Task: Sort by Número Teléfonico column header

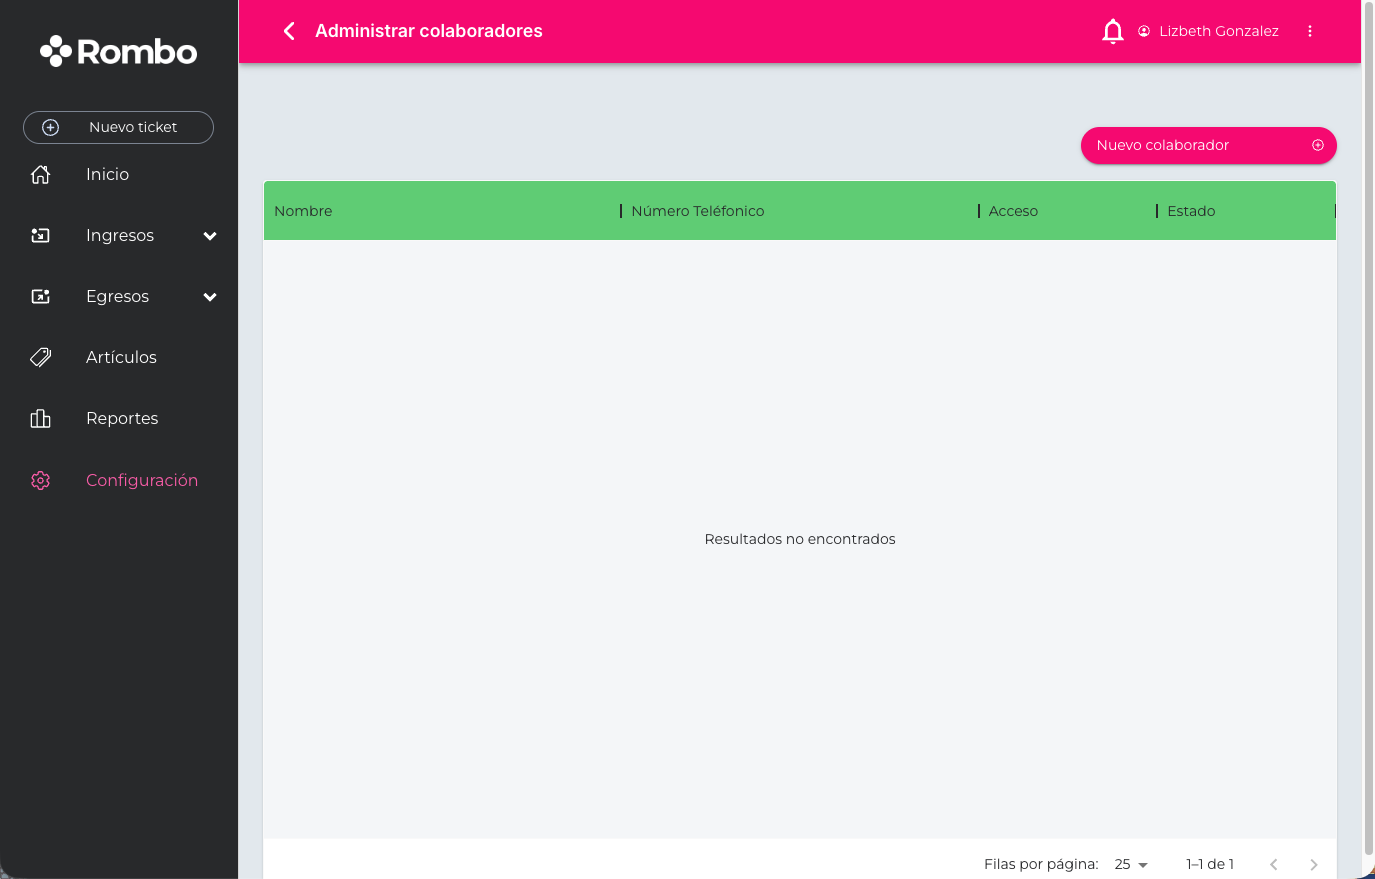Action: point(697,211)
